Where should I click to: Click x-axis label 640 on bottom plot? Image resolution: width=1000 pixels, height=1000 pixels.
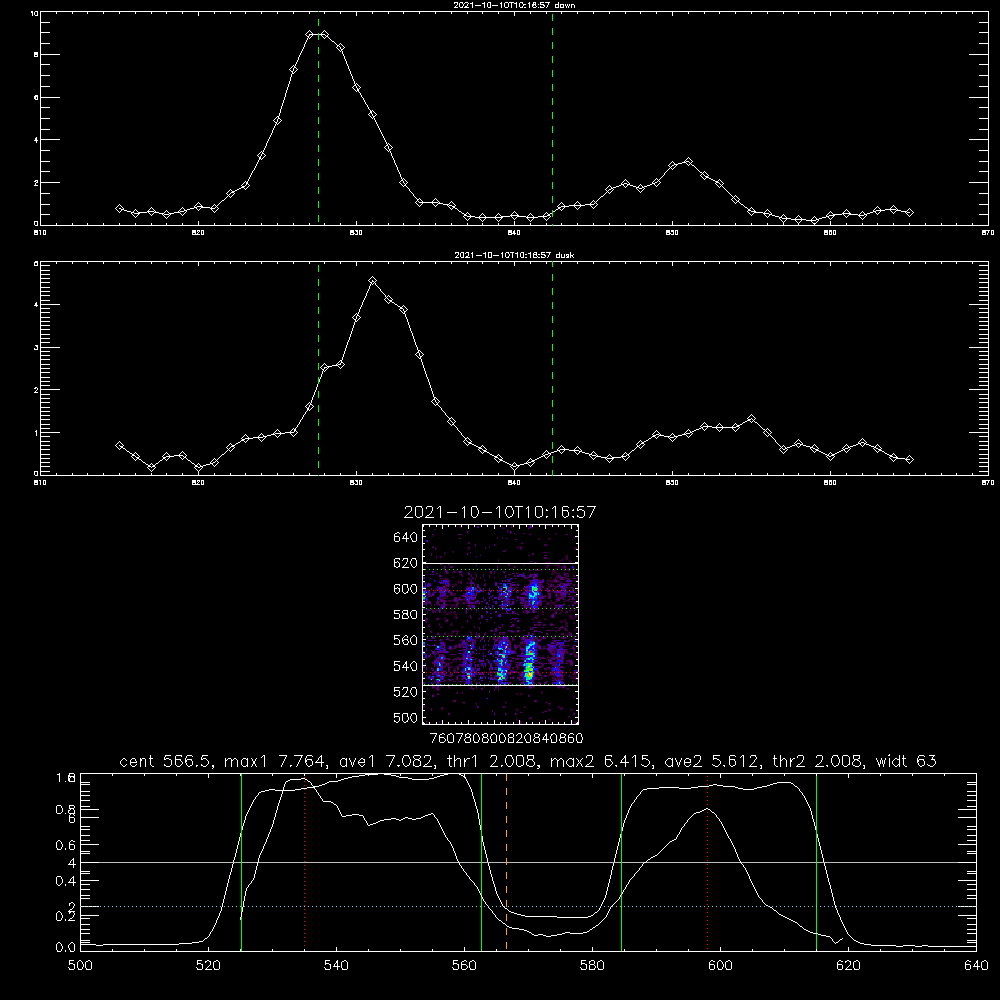tap(976, 966)
